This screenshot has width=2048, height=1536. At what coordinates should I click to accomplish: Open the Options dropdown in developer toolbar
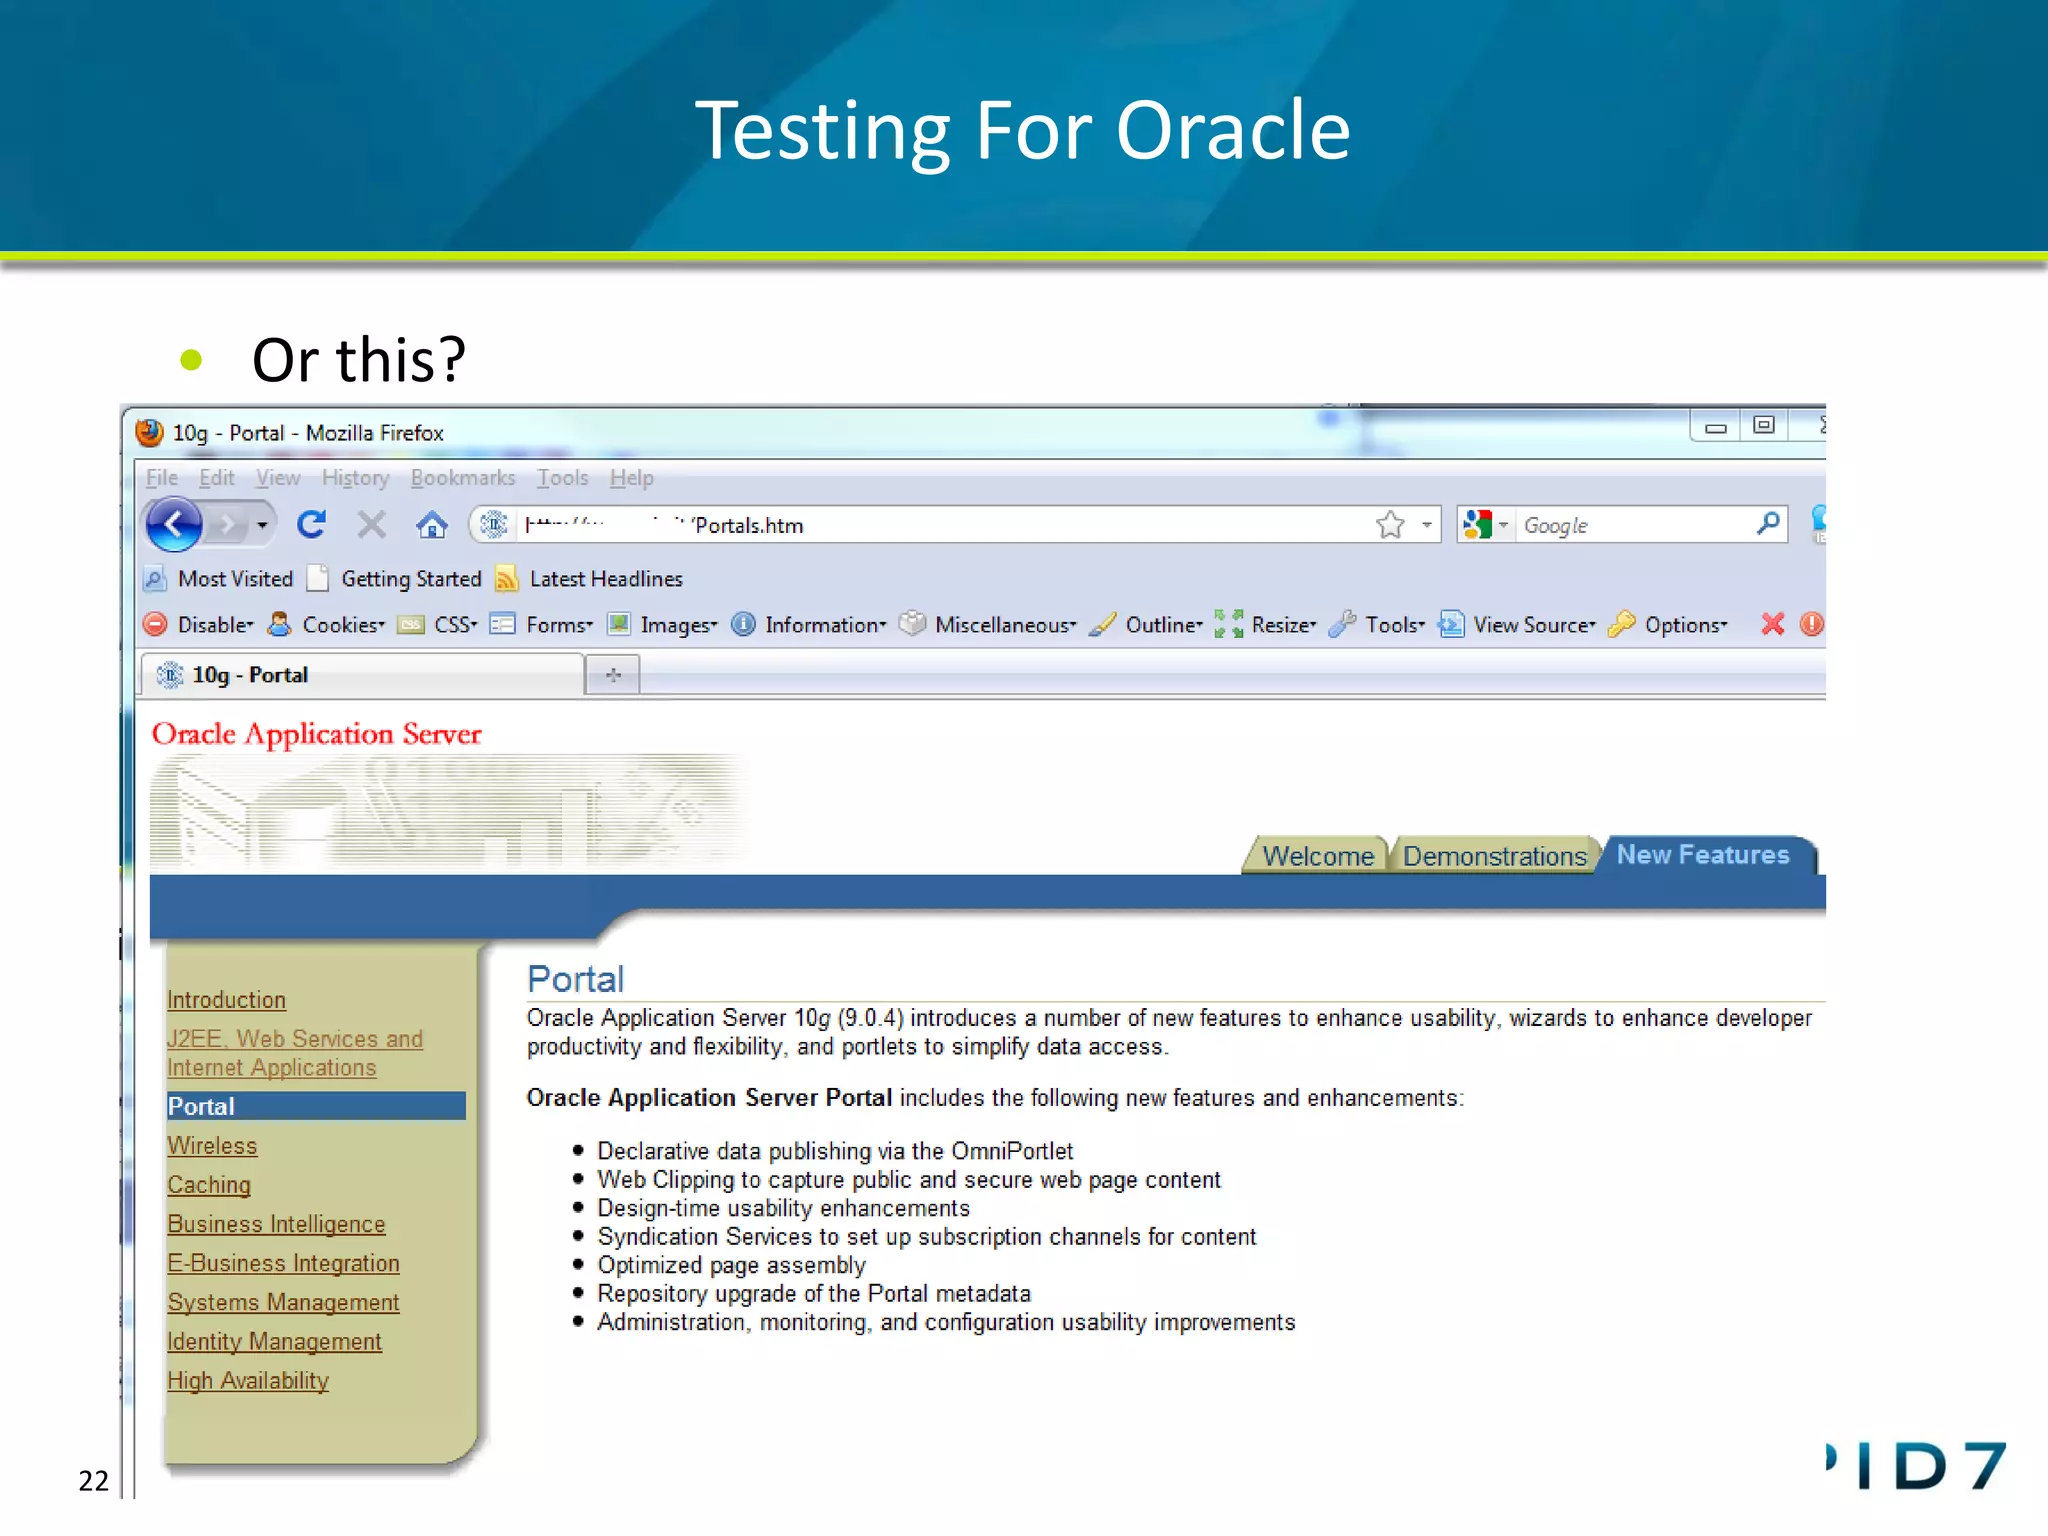click(1668, 624)
